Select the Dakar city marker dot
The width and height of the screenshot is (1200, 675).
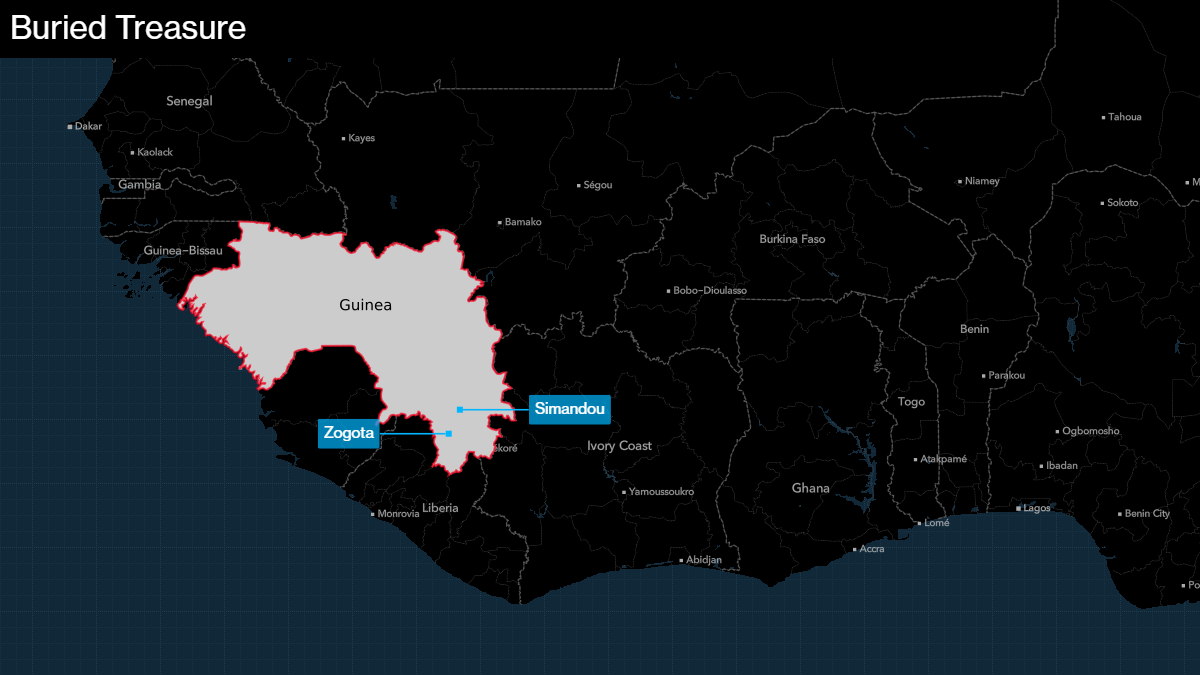[x=70, y=127]
